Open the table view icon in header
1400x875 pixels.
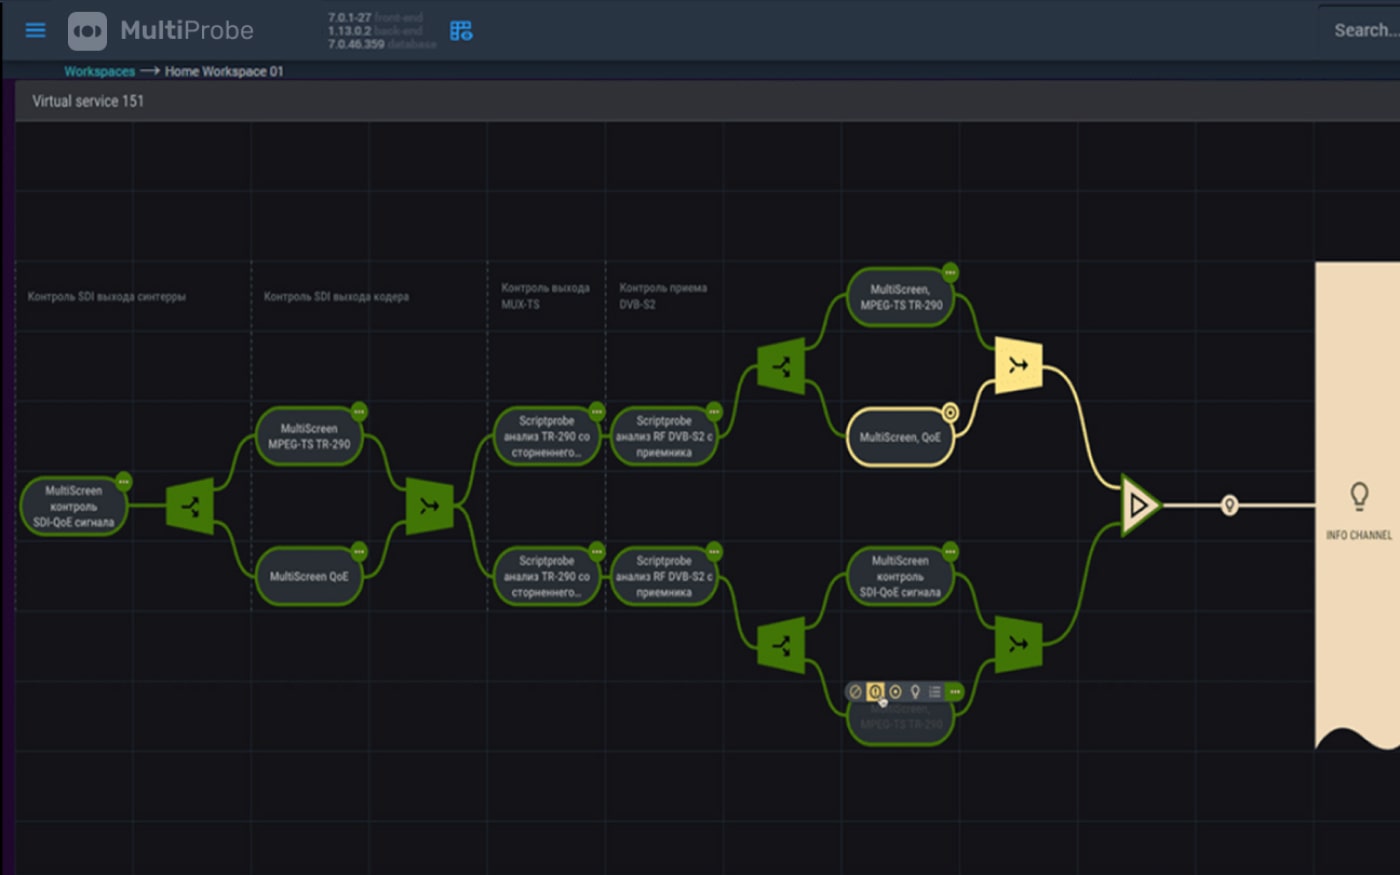pyautogui.click(x=461, y=31)
